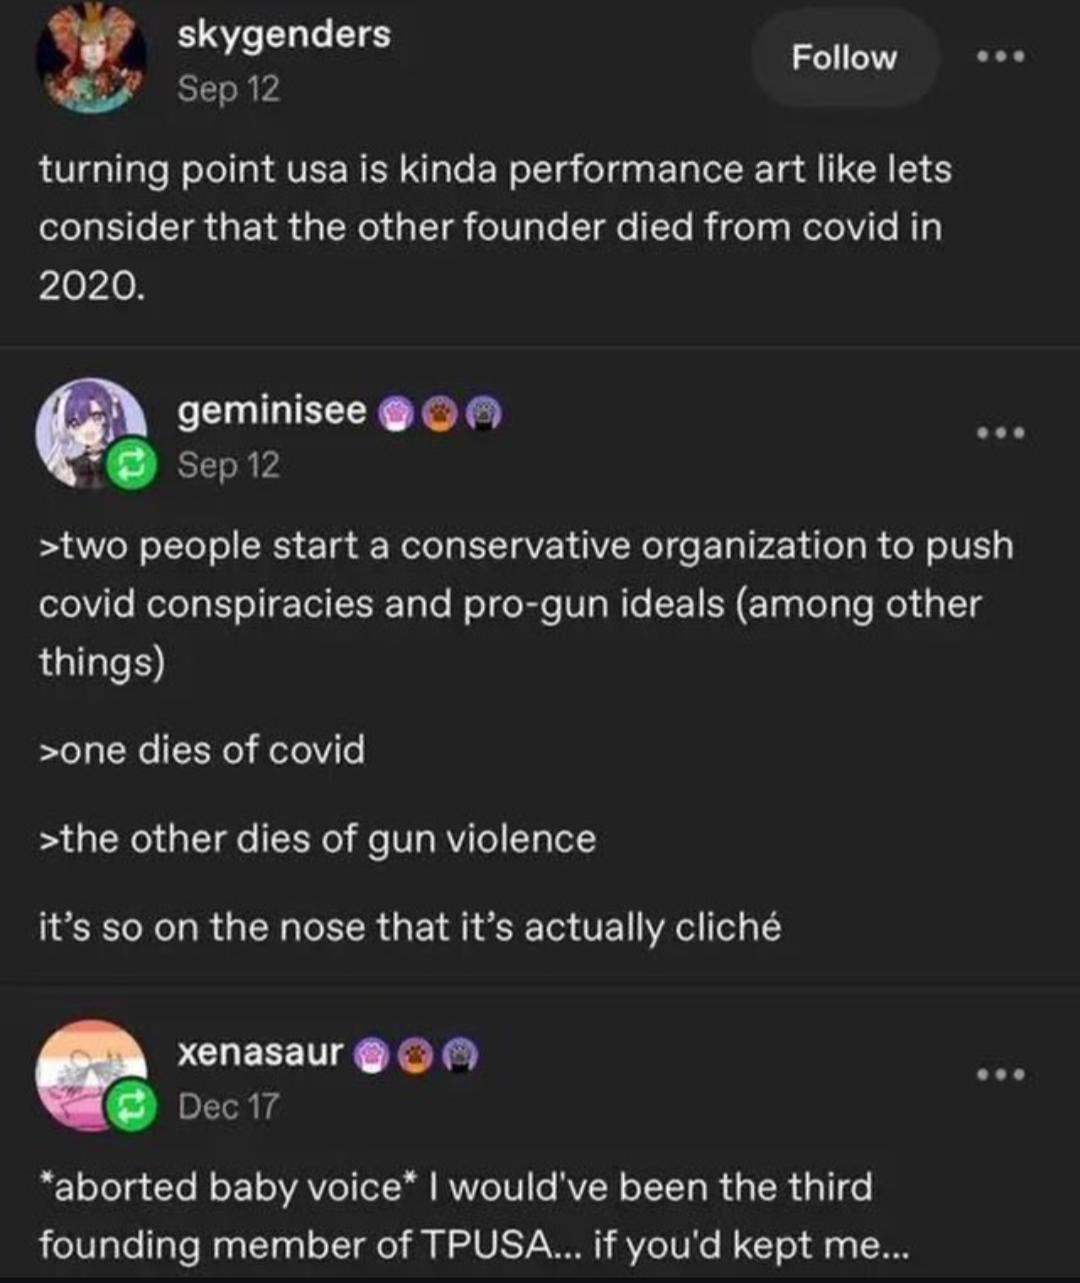
Task: Open xenasaur's striped flag avatar
Action: [85, 1070]
